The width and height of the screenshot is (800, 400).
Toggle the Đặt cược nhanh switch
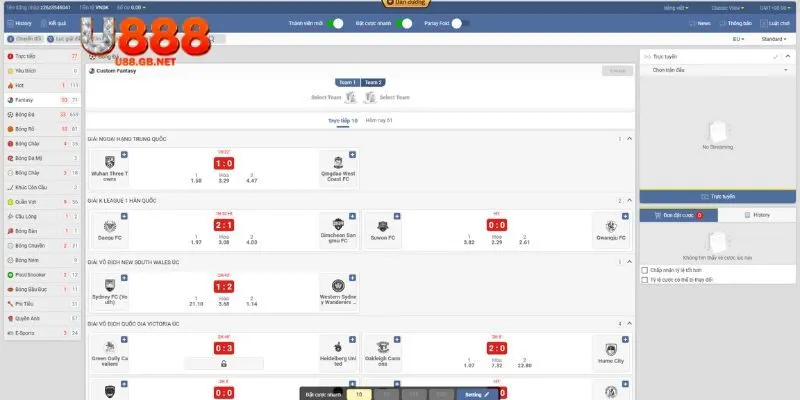tap(404, 23)
